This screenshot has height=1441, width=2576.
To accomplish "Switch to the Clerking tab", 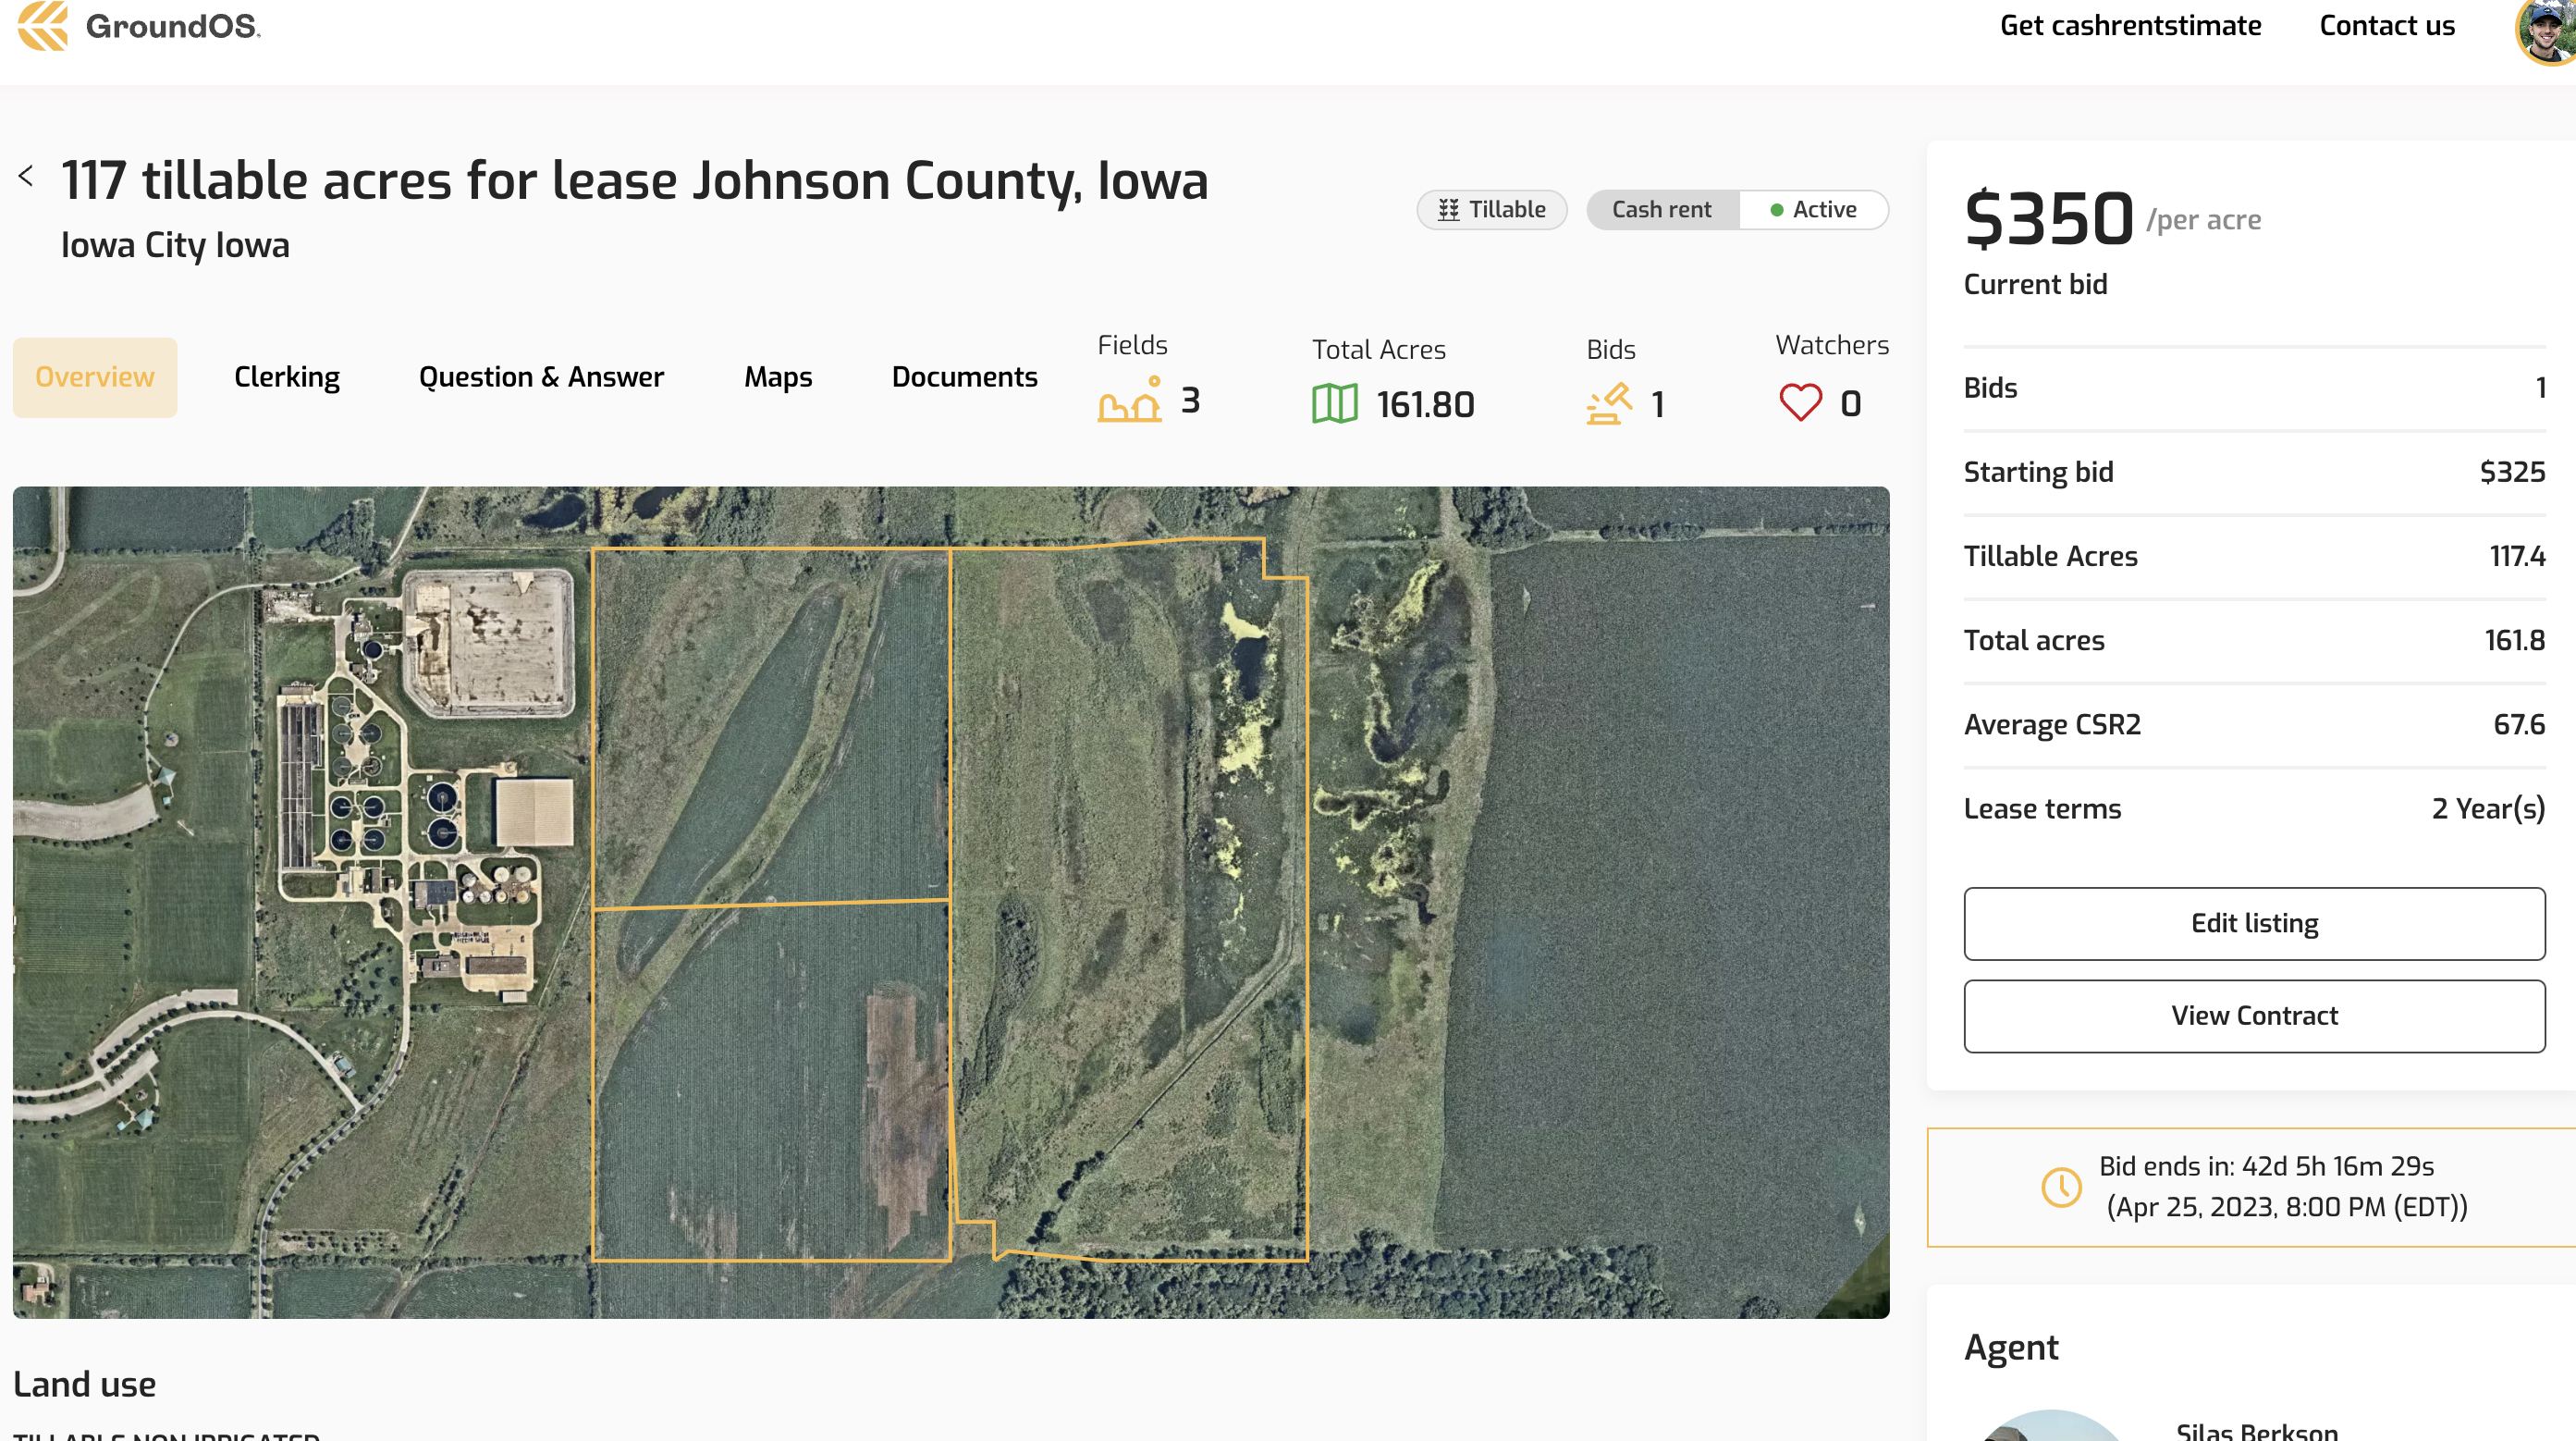I will pos(287,377).
